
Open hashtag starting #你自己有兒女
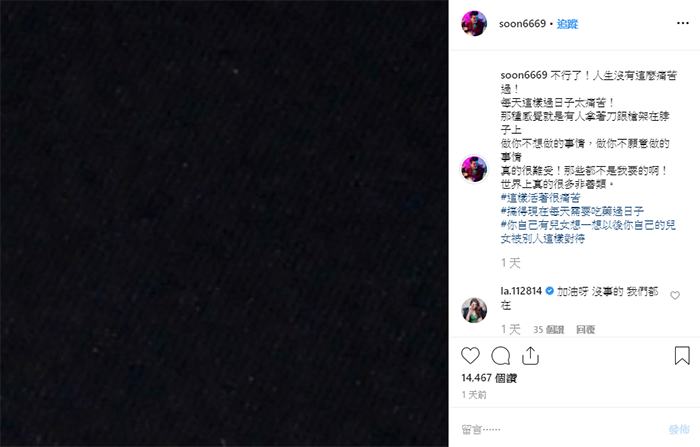588,232
